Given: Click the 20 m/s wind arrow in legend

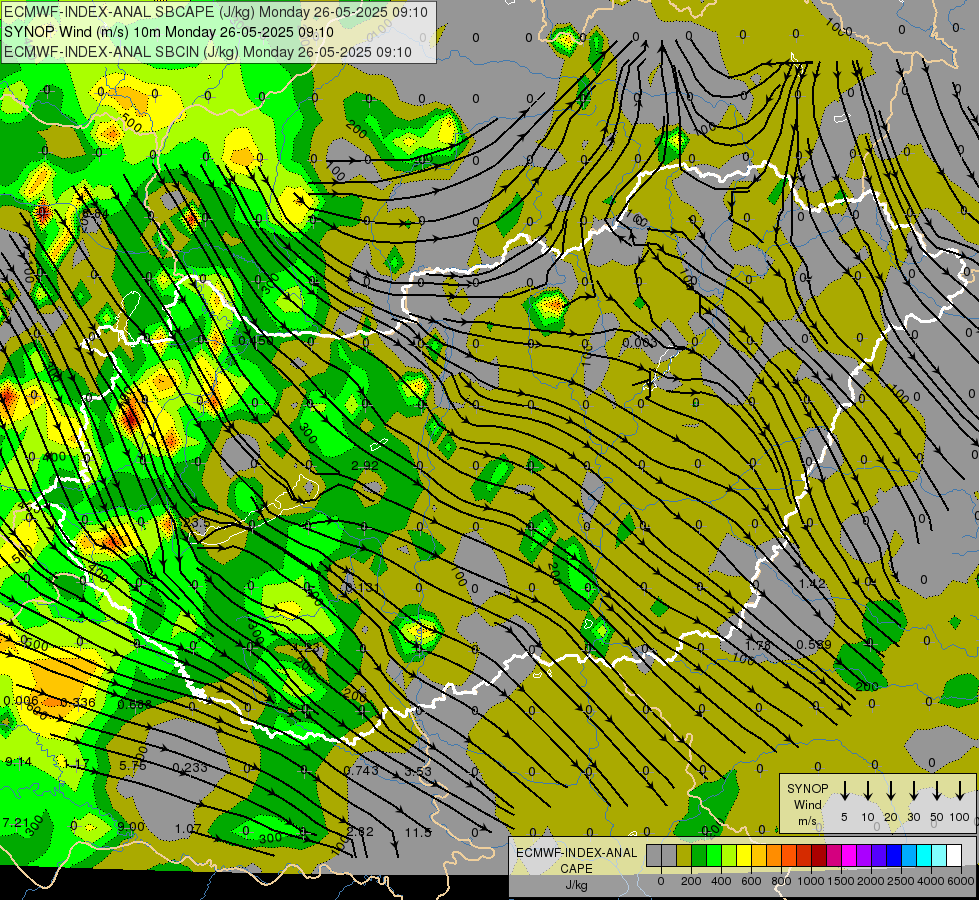Looking at the screenshot, I should click(x=890, y=790).
